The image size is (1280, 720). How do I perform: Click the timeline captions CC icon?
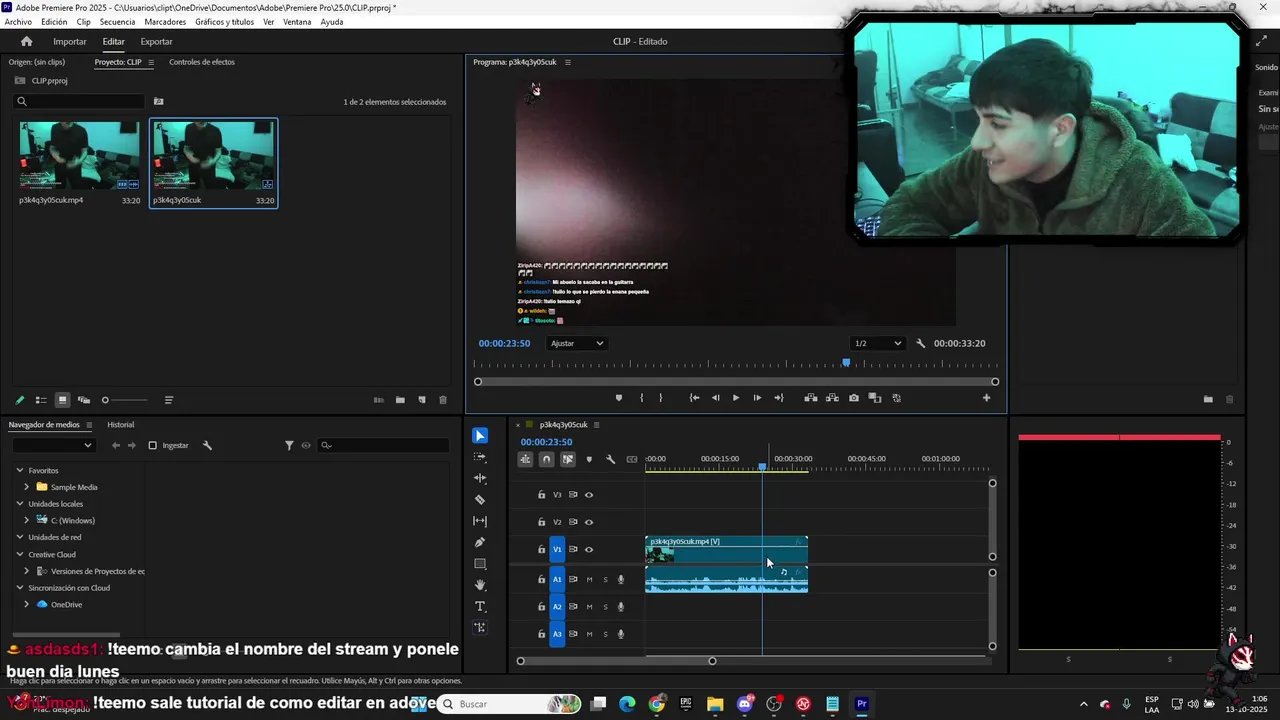[x=632, y=459]
